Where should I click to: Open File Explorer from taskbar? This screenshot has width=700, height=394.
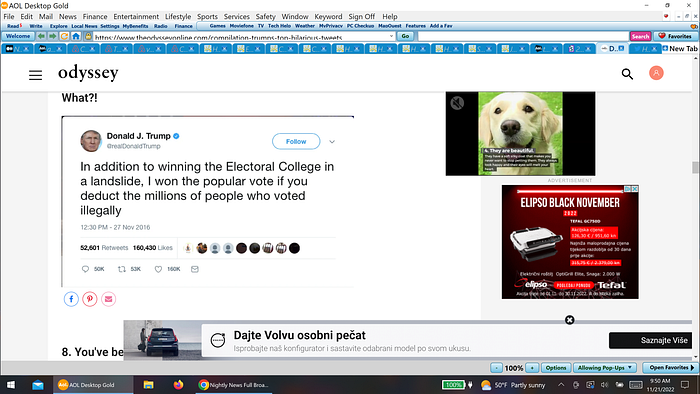[148, 385]
